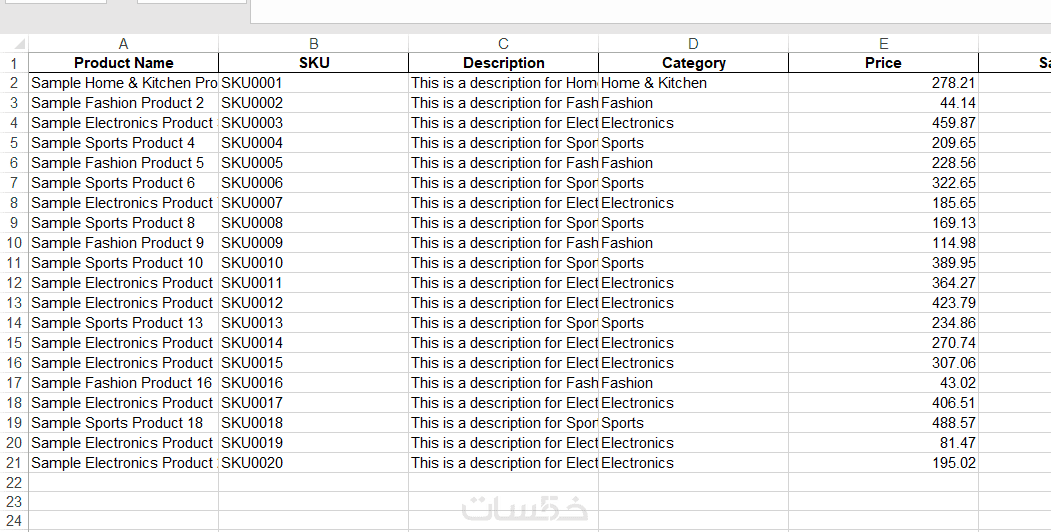Click the Sample Fashion Product 2 cell
The height and width of the screenshot is (532, 1051).
(123, 103)
